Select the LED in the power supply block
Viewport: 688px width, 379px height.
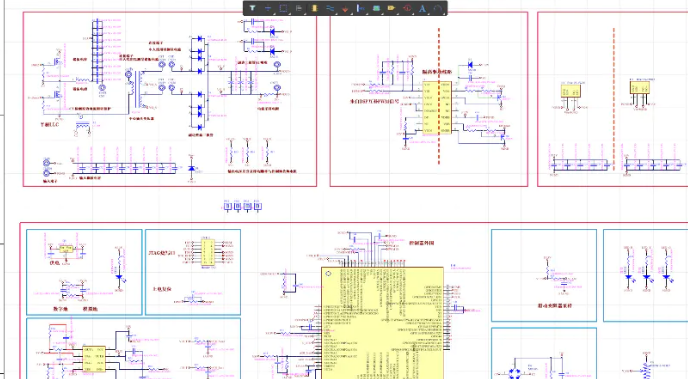point(119,277)
